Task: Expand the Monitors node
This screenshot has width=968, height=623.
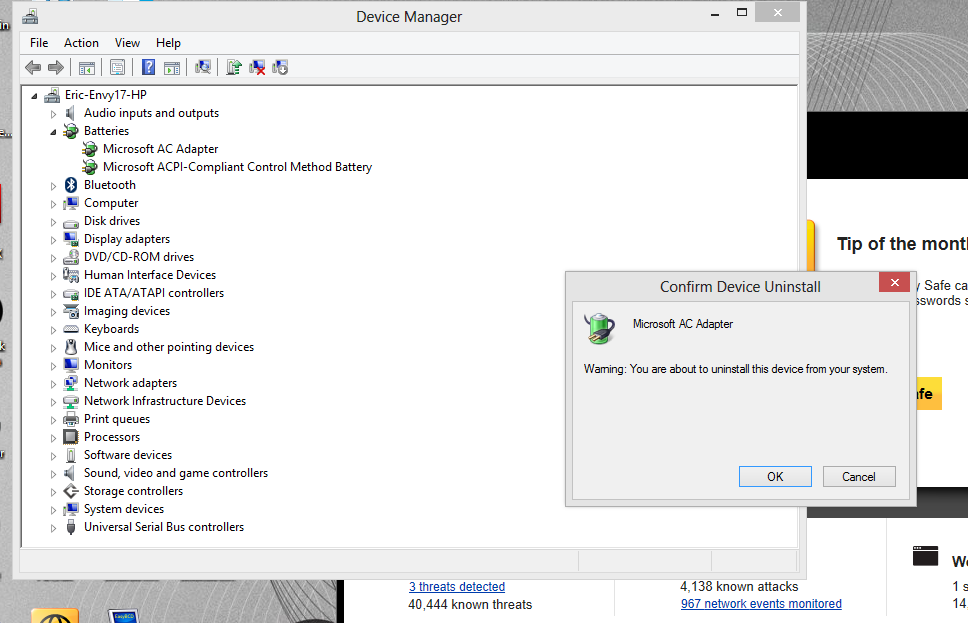Action: pyautogui.click(x=53, y=366)
